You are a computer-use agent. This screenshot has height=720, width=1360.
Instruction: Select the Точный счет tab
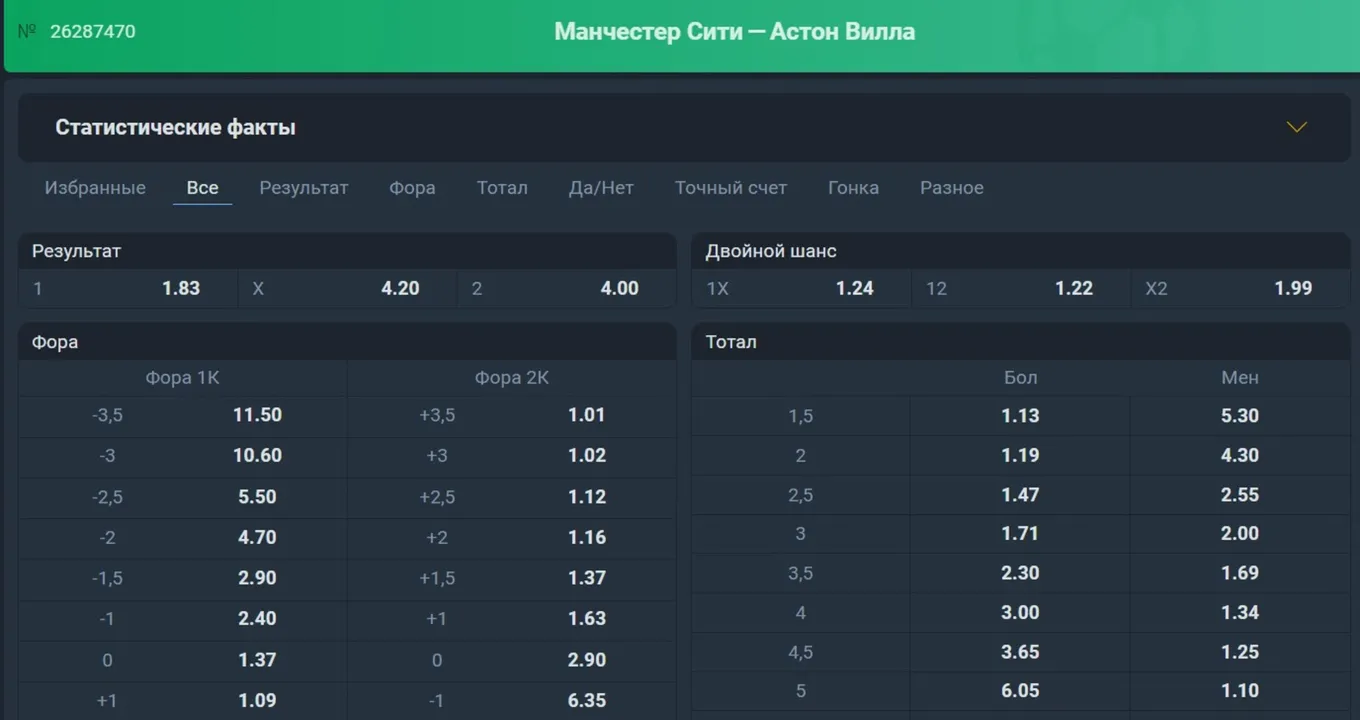click(731, 187)
